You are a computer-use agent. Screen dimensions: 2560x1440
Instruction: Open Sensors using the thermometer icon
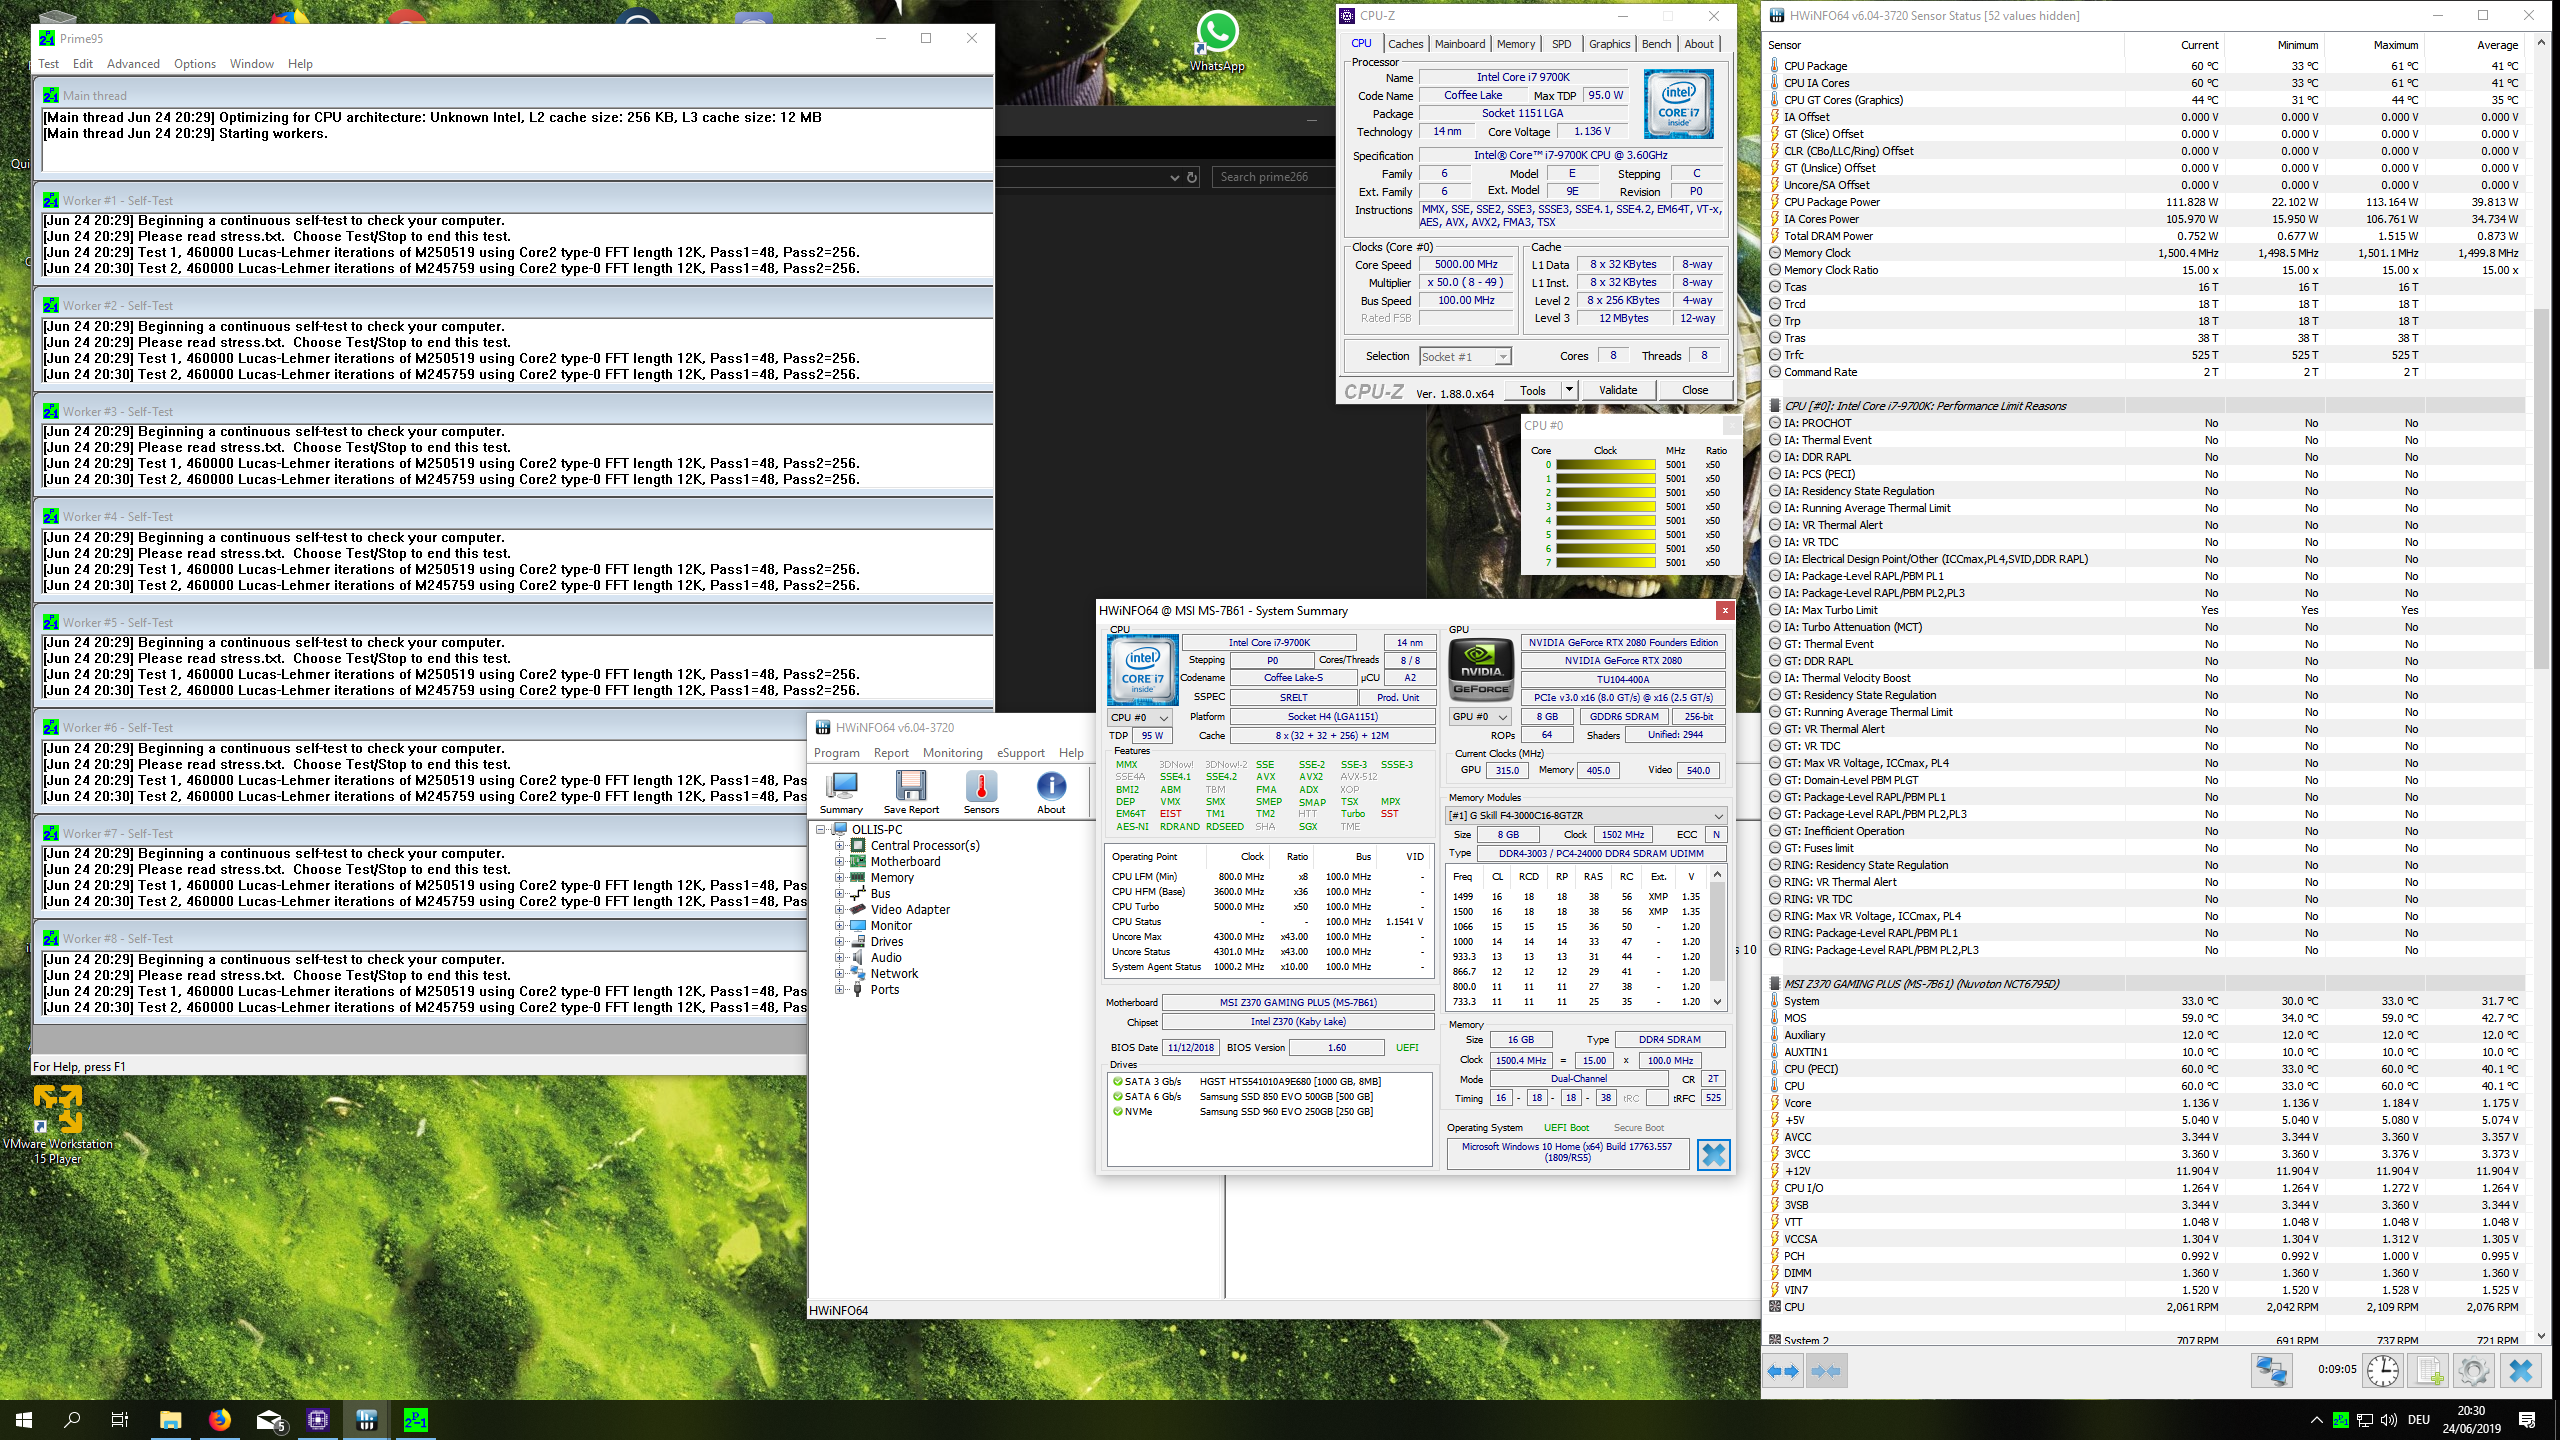[x=982, y=788]
